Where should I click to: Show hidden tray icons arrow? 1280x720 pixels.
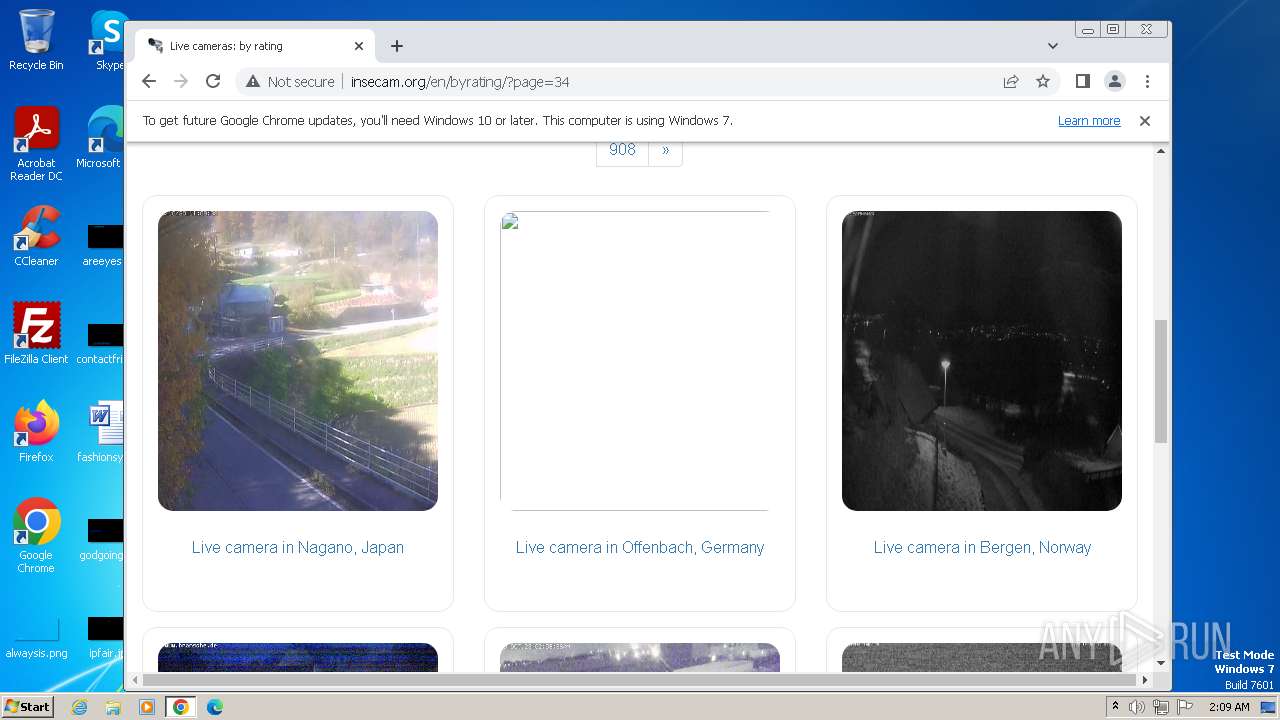click(x=1116, y=707)
